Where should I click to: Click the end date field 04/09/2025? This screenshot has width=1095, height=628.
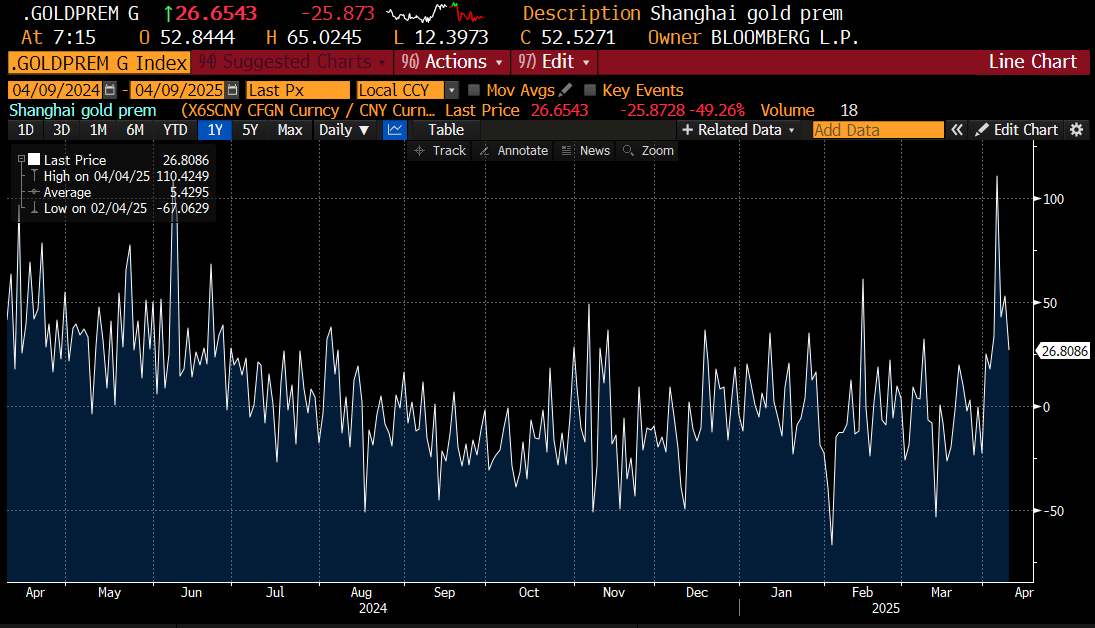(179, 90)
